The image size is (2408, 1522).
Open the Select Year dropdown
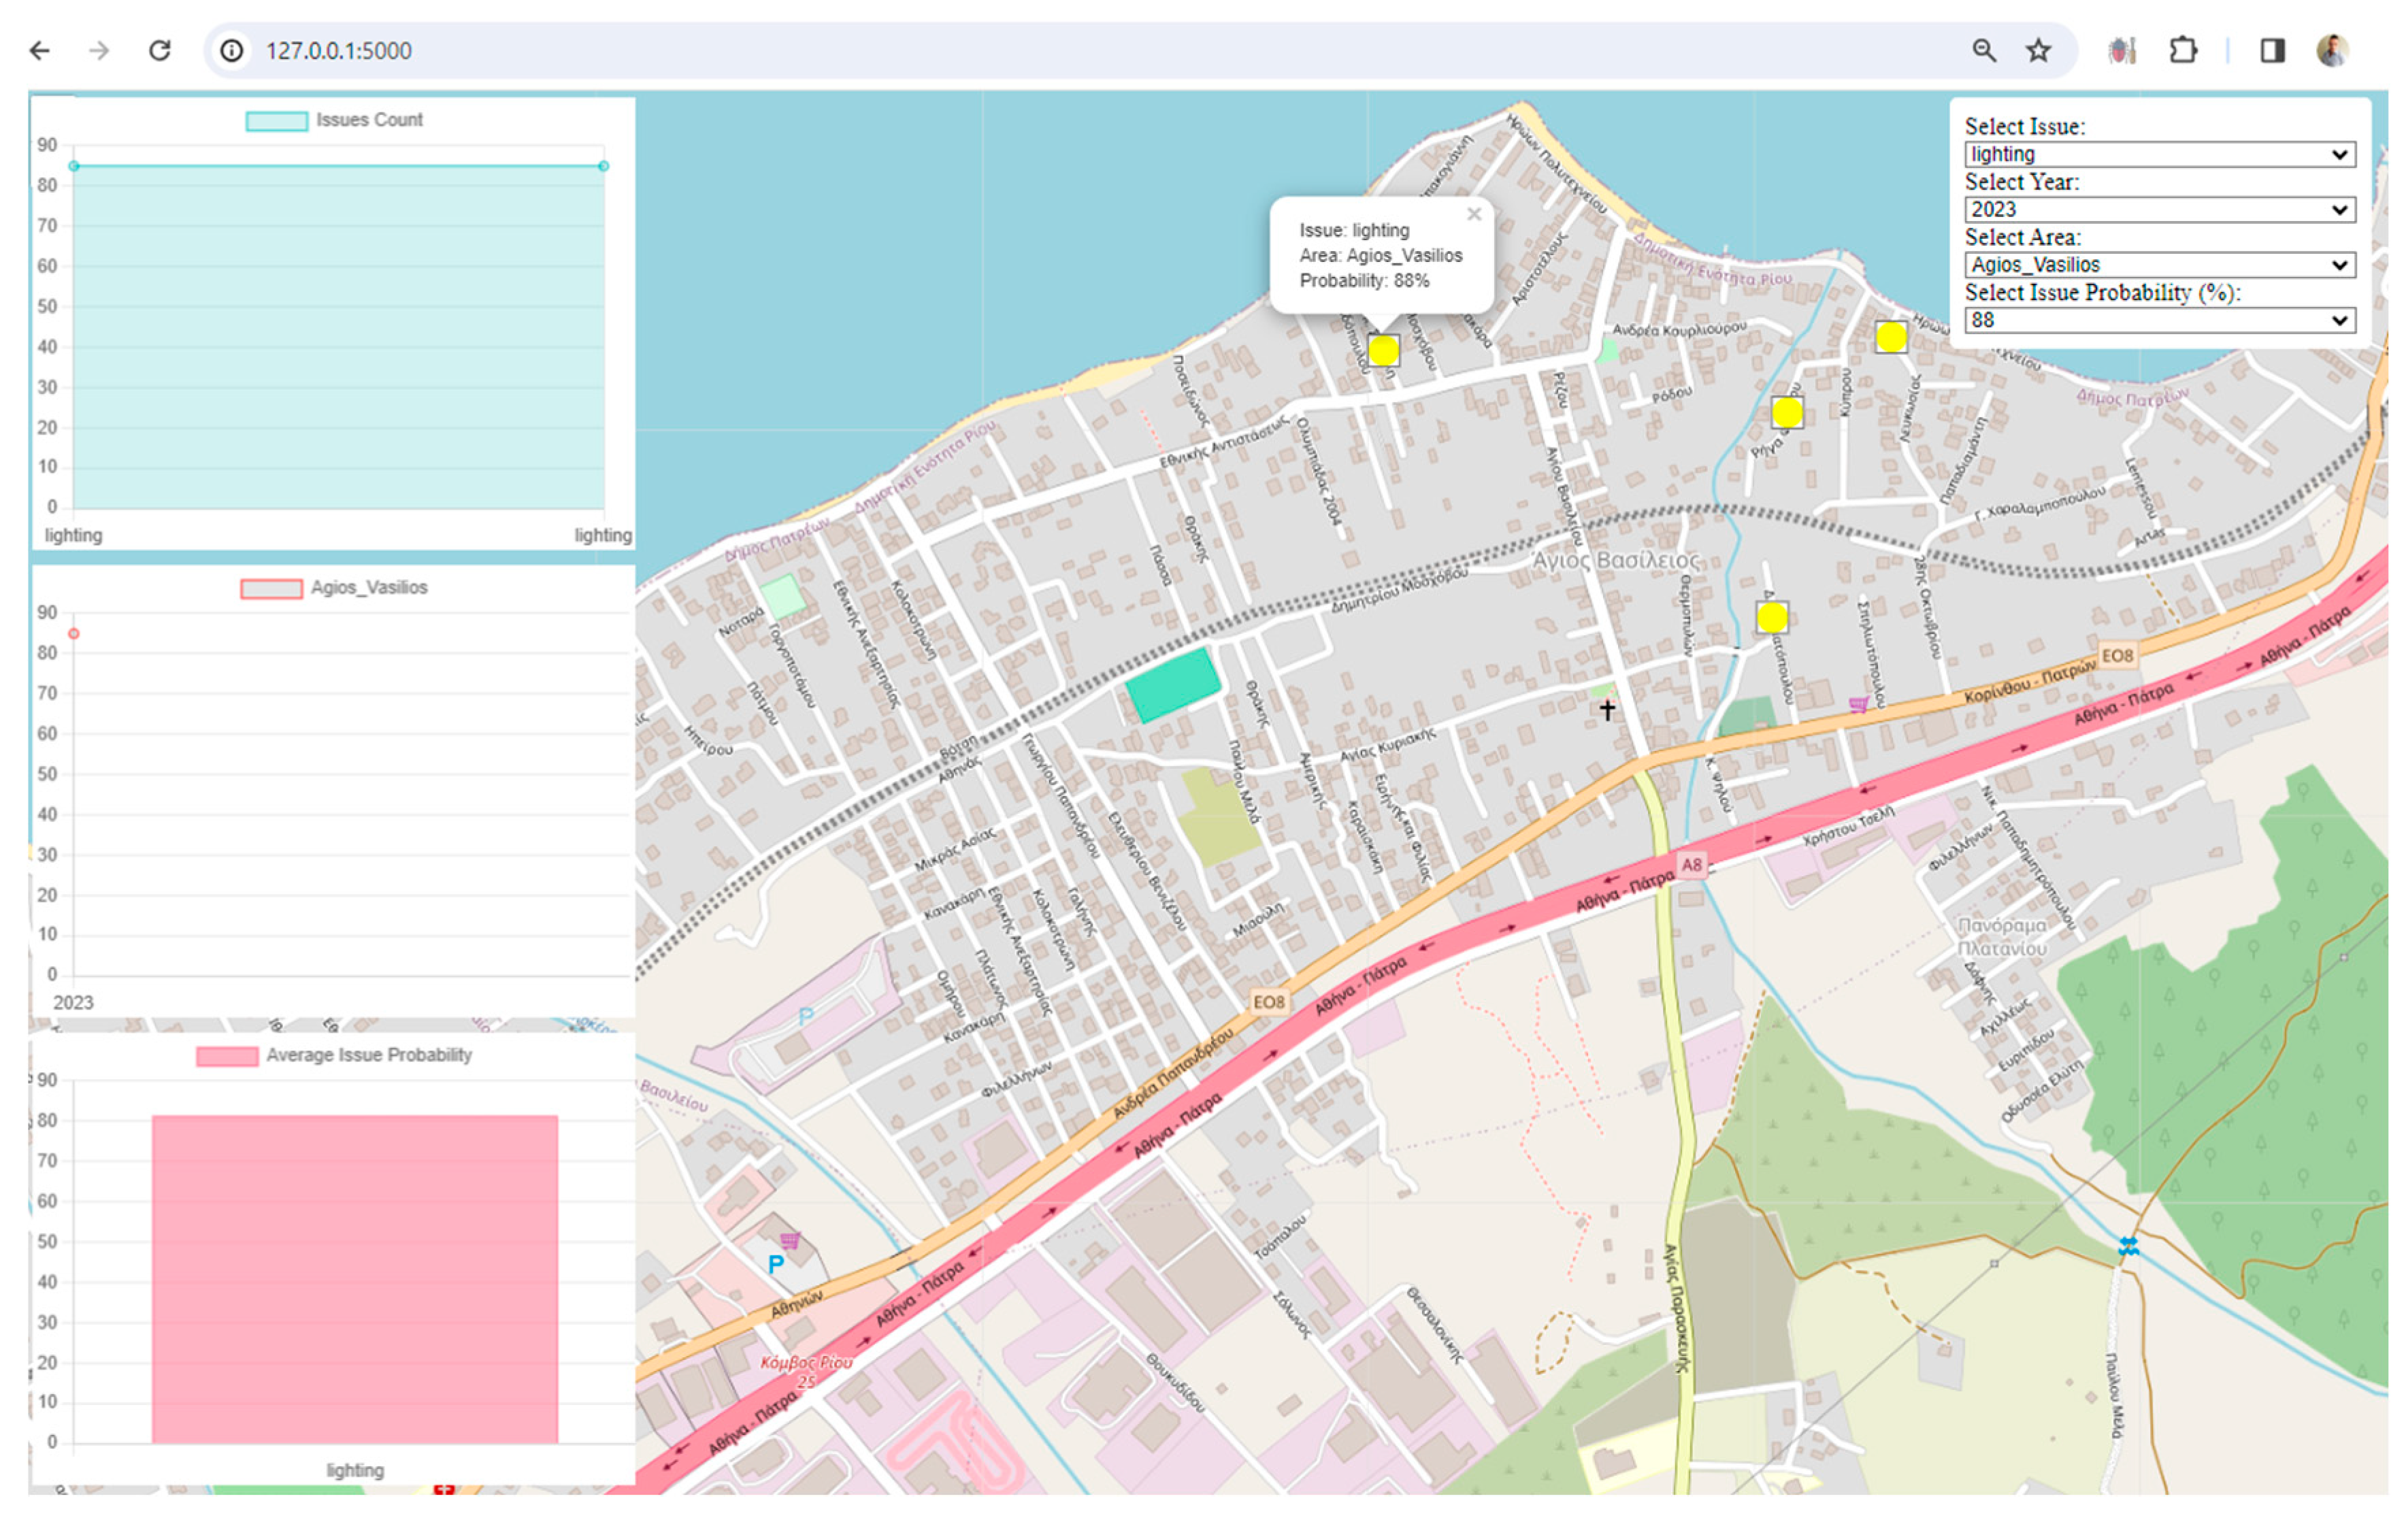click(x=2159, y=209)
